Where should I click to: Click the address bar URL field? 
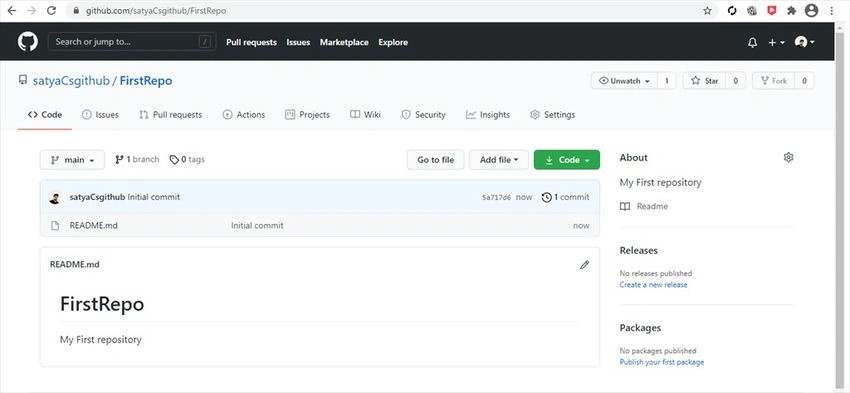390,10
